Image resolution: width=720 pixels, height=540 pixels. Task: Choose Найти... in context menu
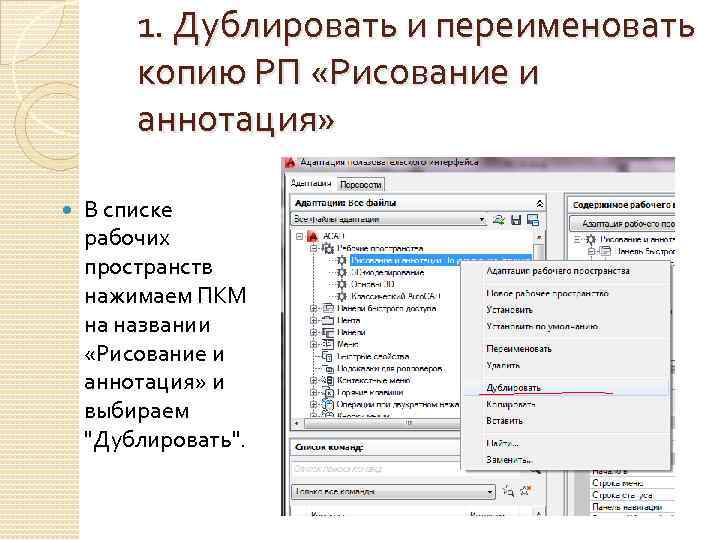(x=502, y=443)
